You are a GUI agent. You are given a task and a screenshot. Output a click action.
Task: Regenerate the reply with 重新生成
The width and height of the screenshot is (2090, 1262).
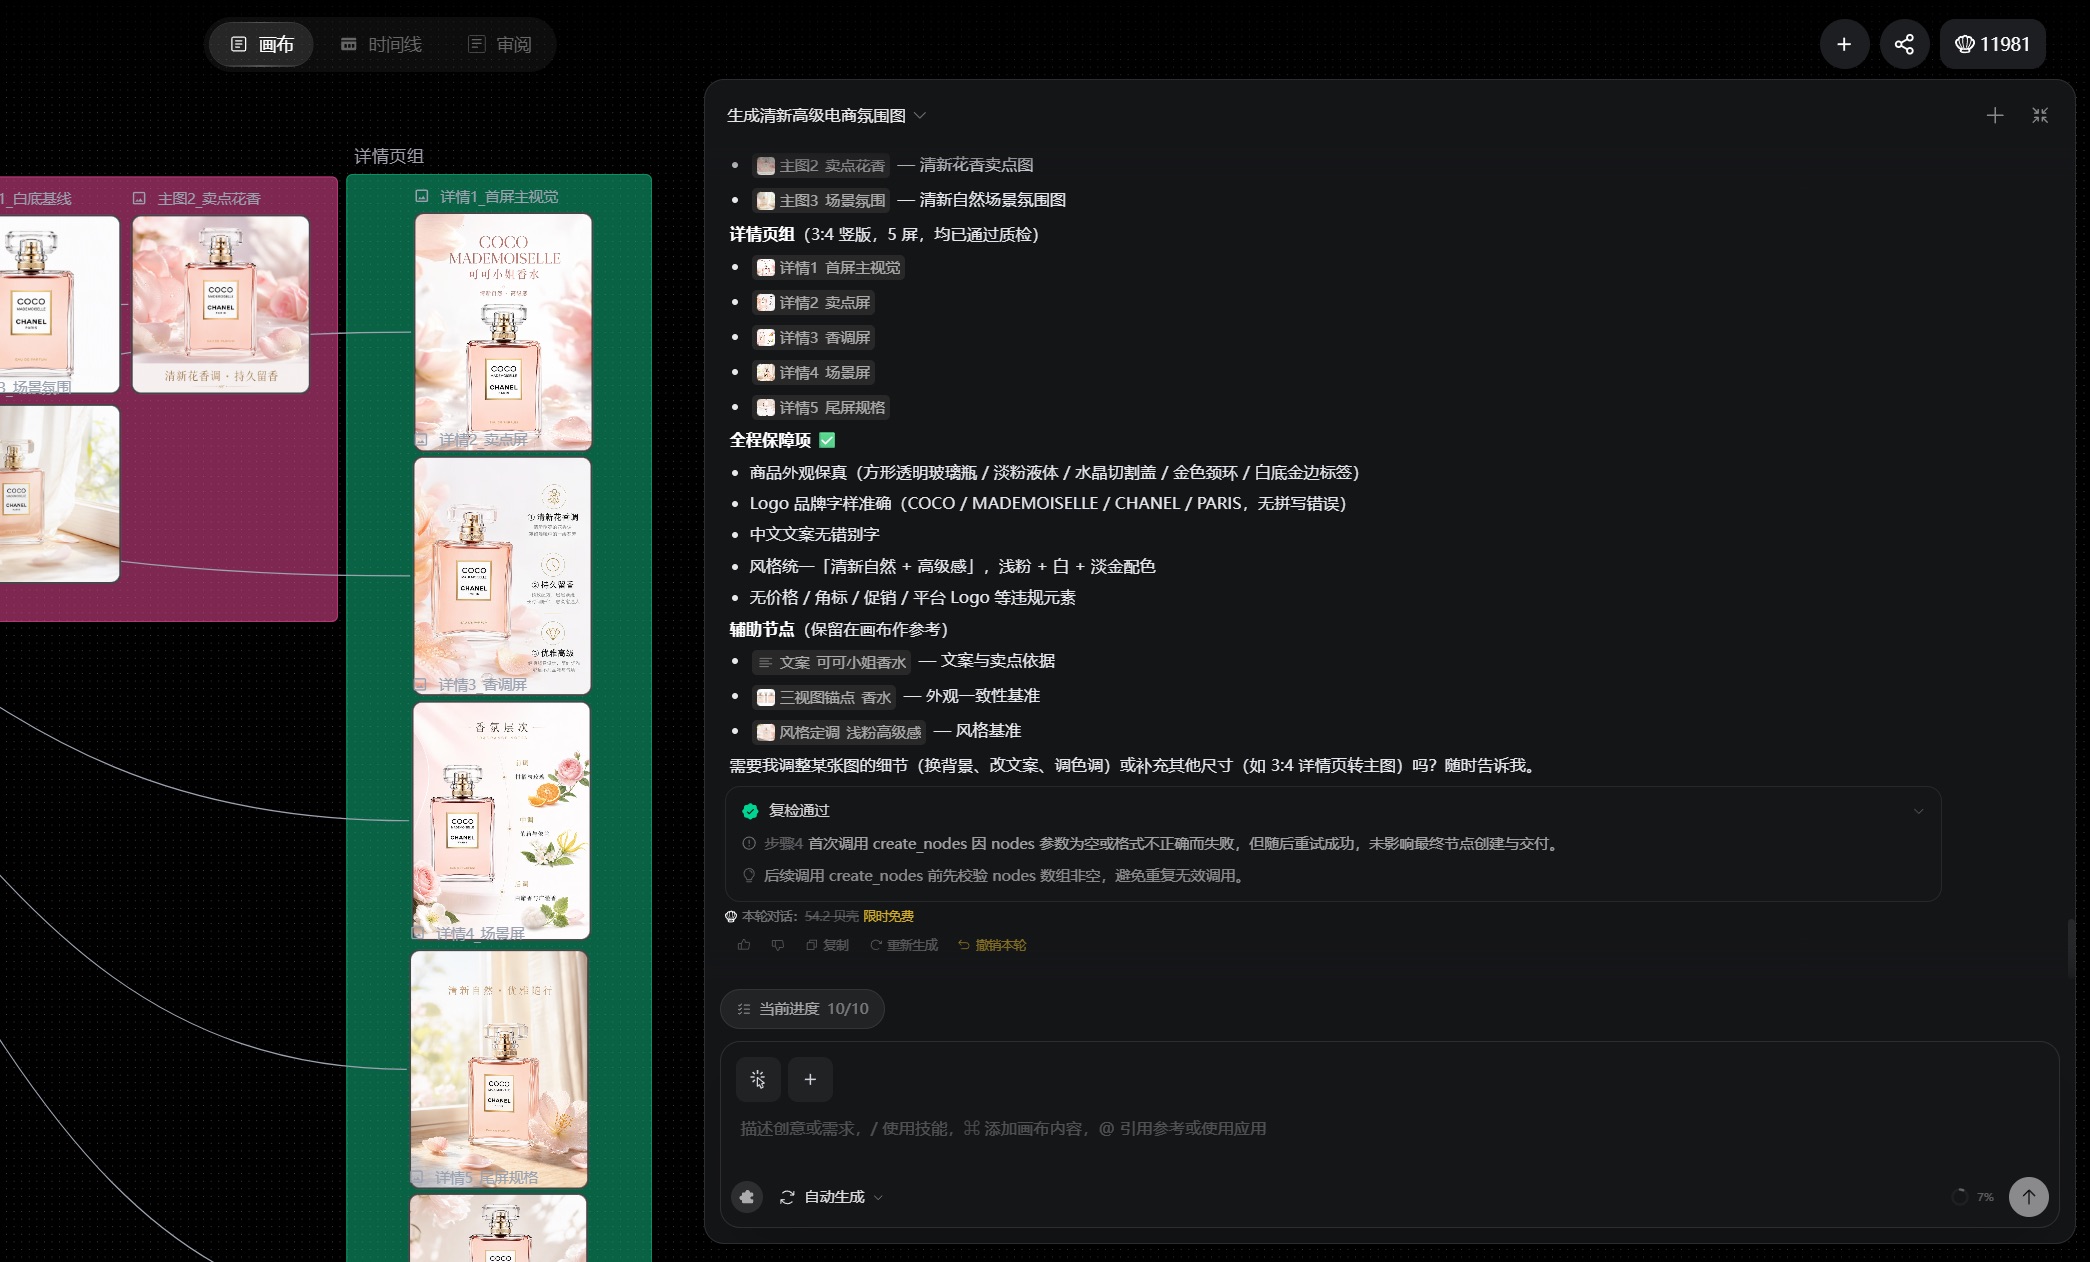point(904,945)
